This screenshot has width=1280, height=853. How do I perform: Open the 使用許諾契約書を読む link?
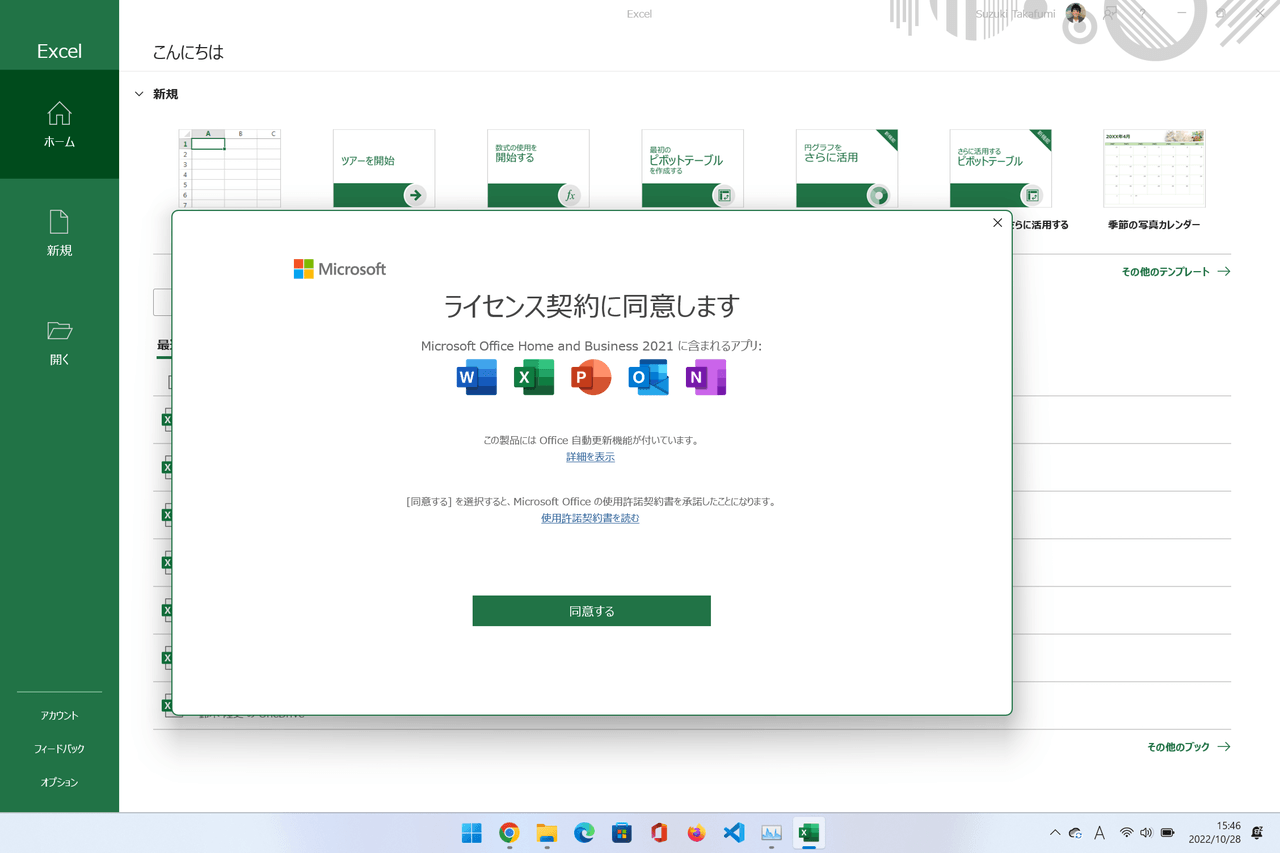(590, 518)
